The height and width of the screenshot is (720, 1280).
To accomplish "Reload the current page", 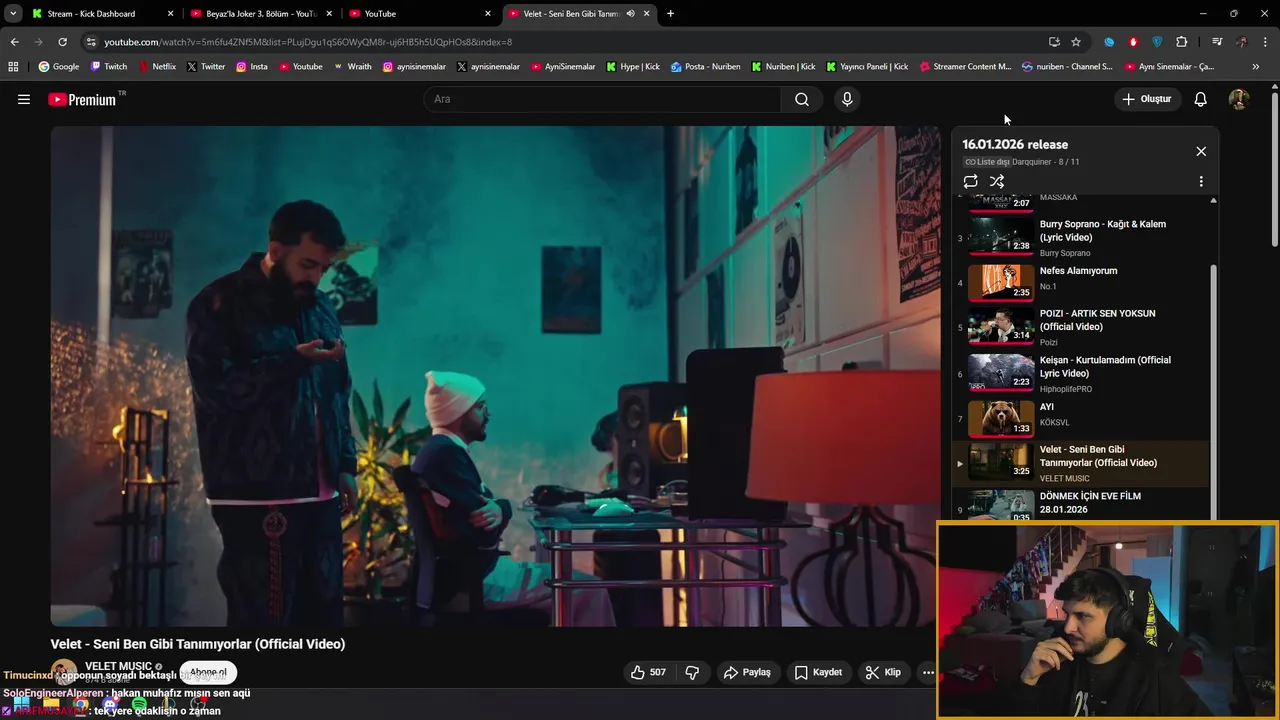I will click(62, 42).
